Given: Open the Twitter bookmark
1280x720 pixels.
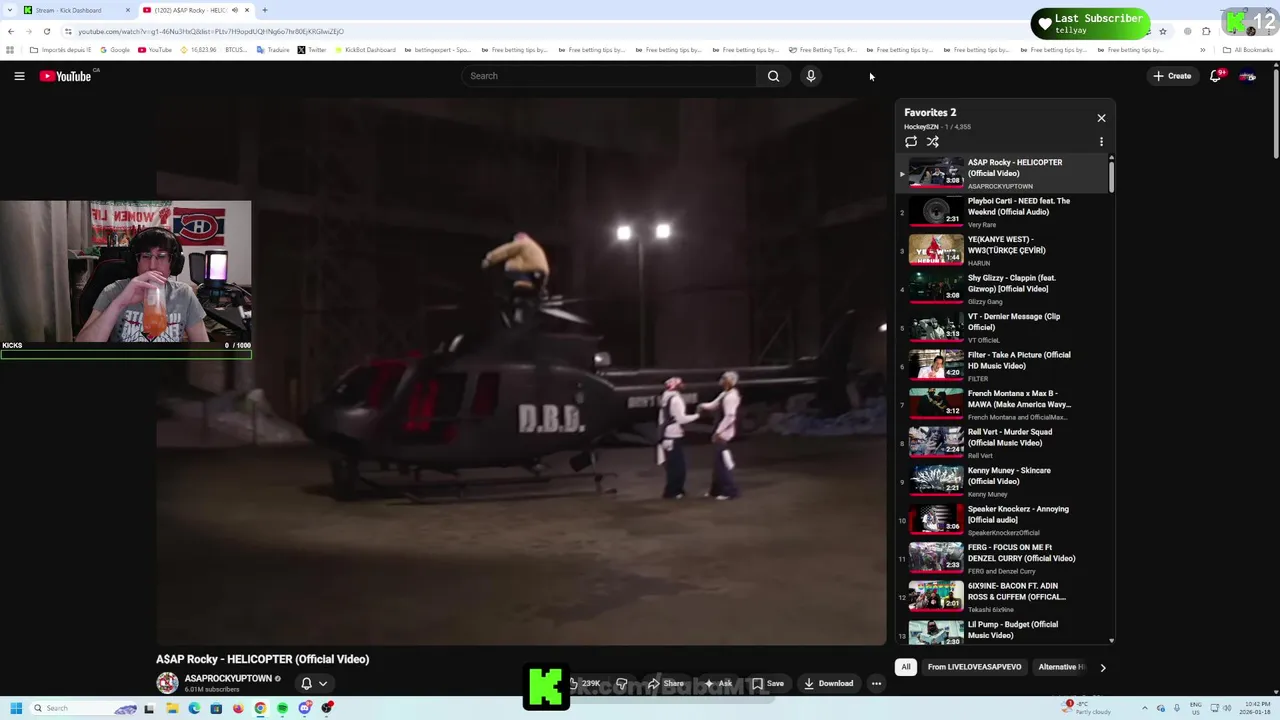Looking at the screenshot, I should pos(312,49).
